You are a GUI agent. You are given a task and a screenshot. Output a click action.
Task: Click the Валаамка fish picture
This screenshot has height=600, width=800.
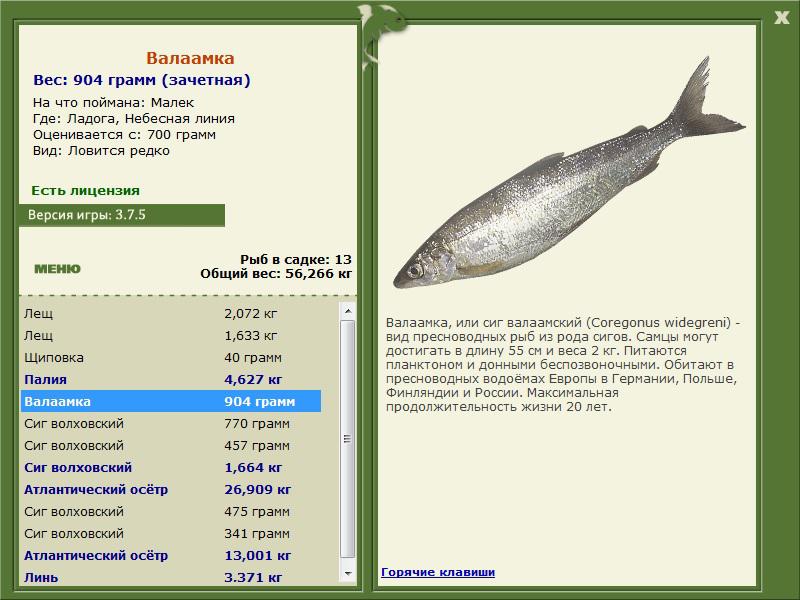click(x=569, y=173)
